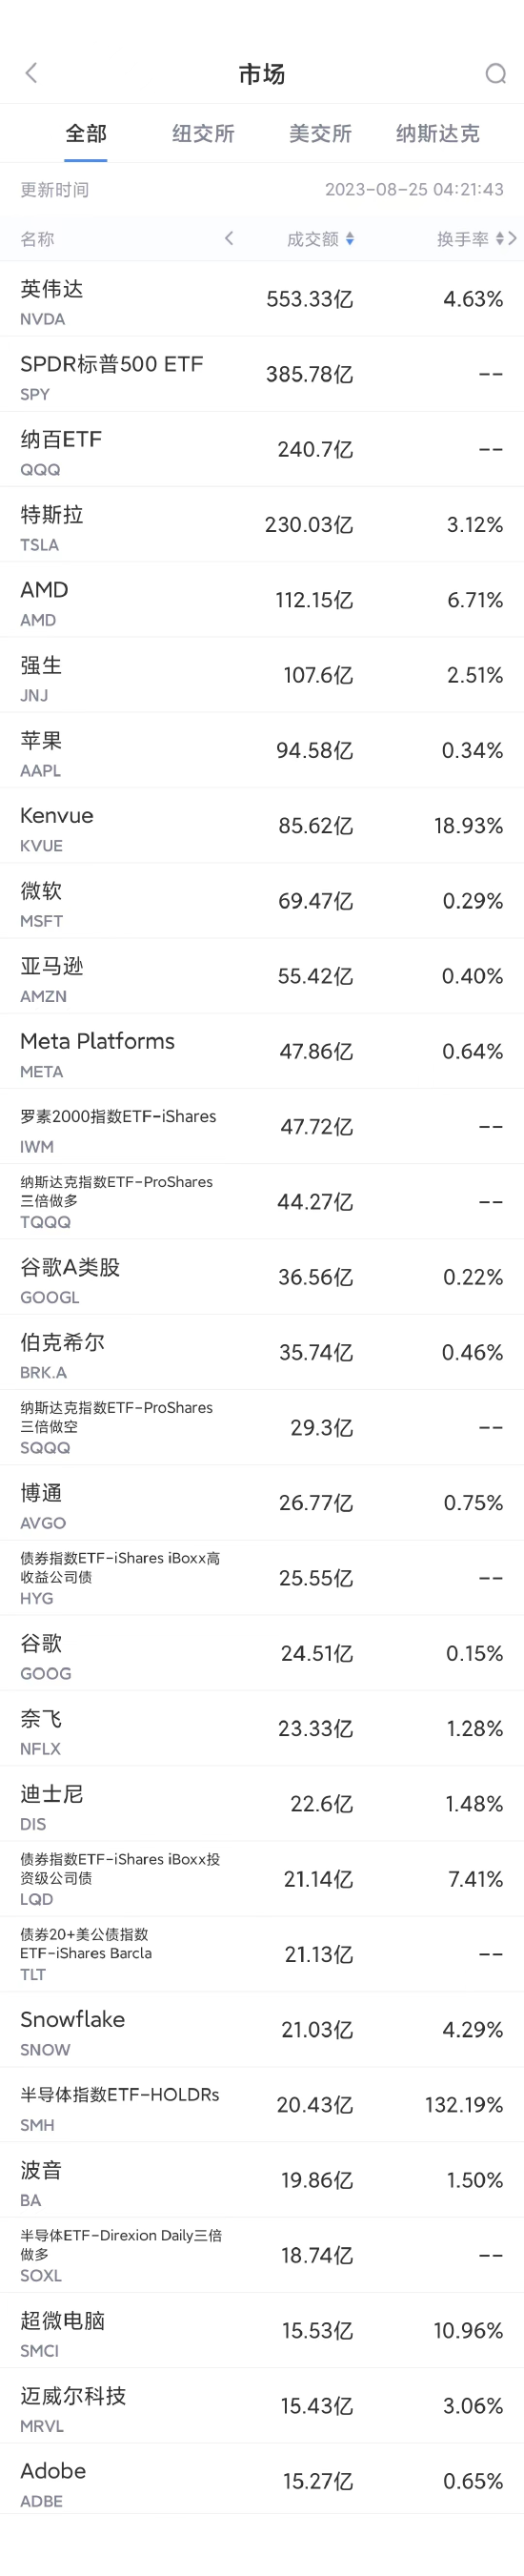Click the 名称 column header
Image resolution: width=524 pixels, height=2576 pixels.
(x=37, y=239)
